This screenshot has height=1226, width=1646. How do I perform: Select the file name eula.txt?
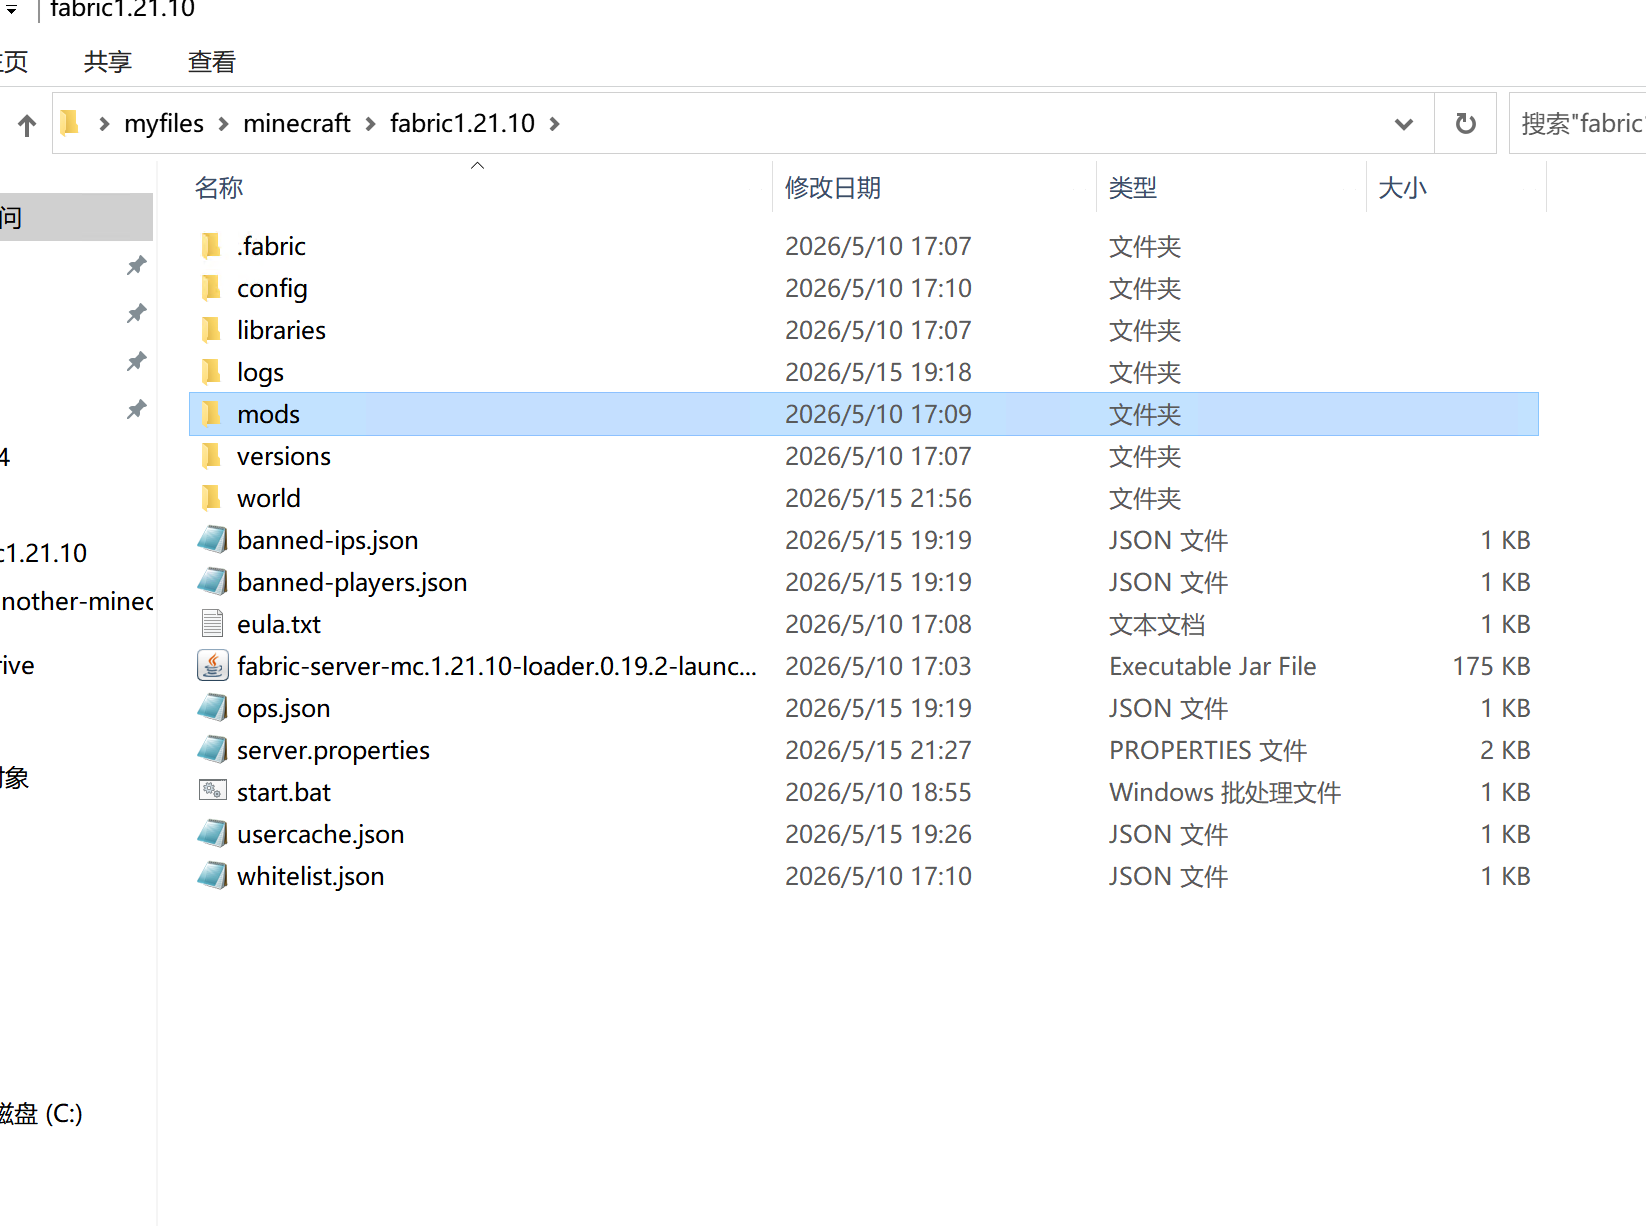point(279,624)
